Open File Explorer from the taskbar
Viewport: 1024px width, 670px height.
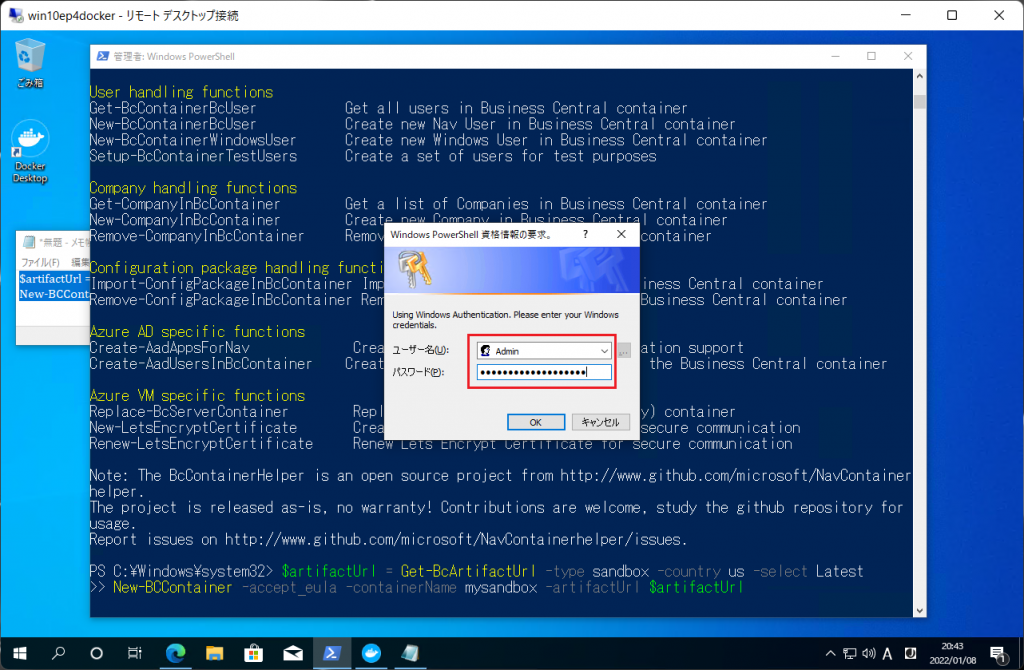[x=215, y=653]
